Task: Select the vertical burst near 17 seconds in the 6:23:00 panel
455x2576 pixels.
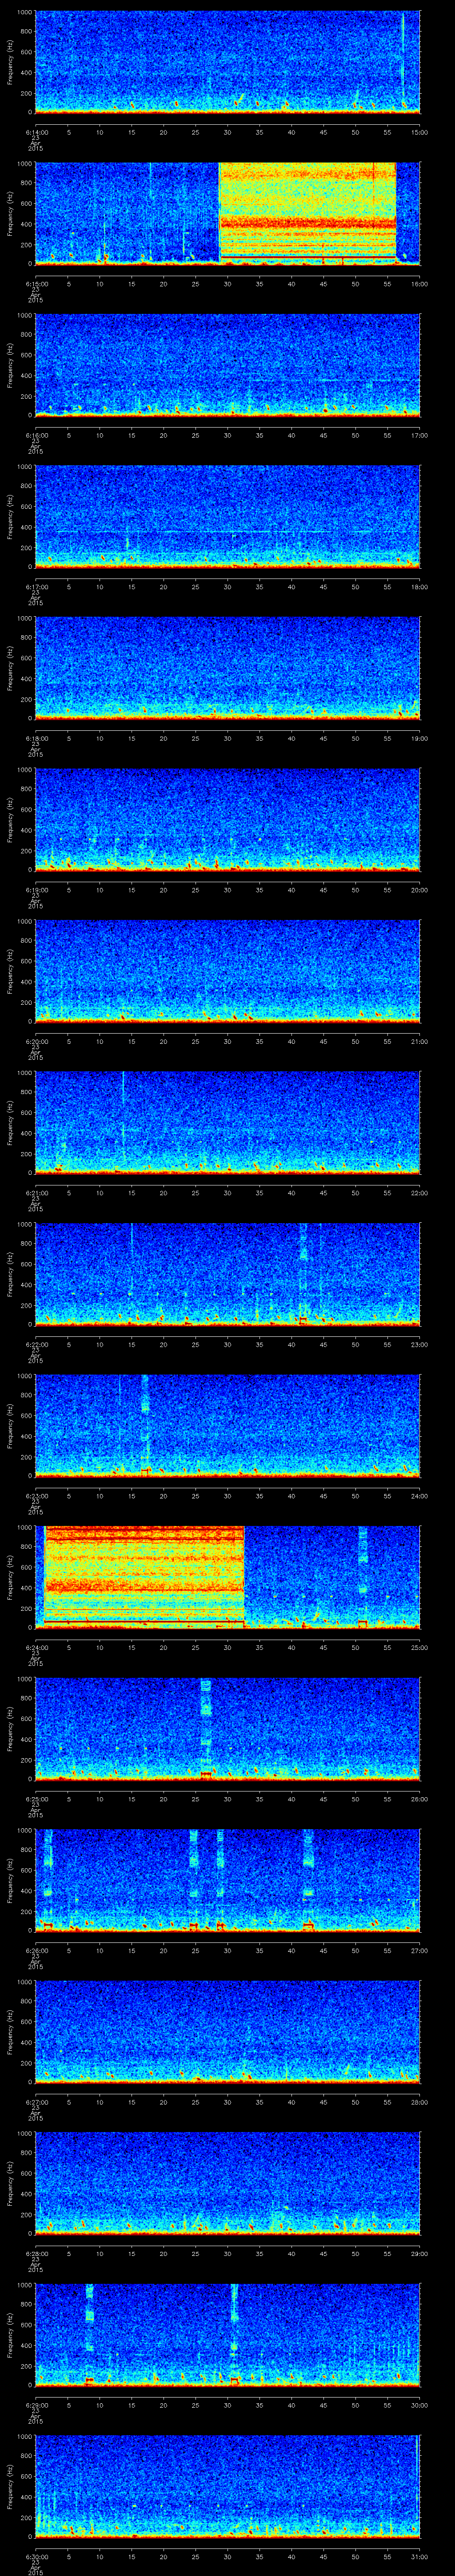Action: tap(145, 1425)
